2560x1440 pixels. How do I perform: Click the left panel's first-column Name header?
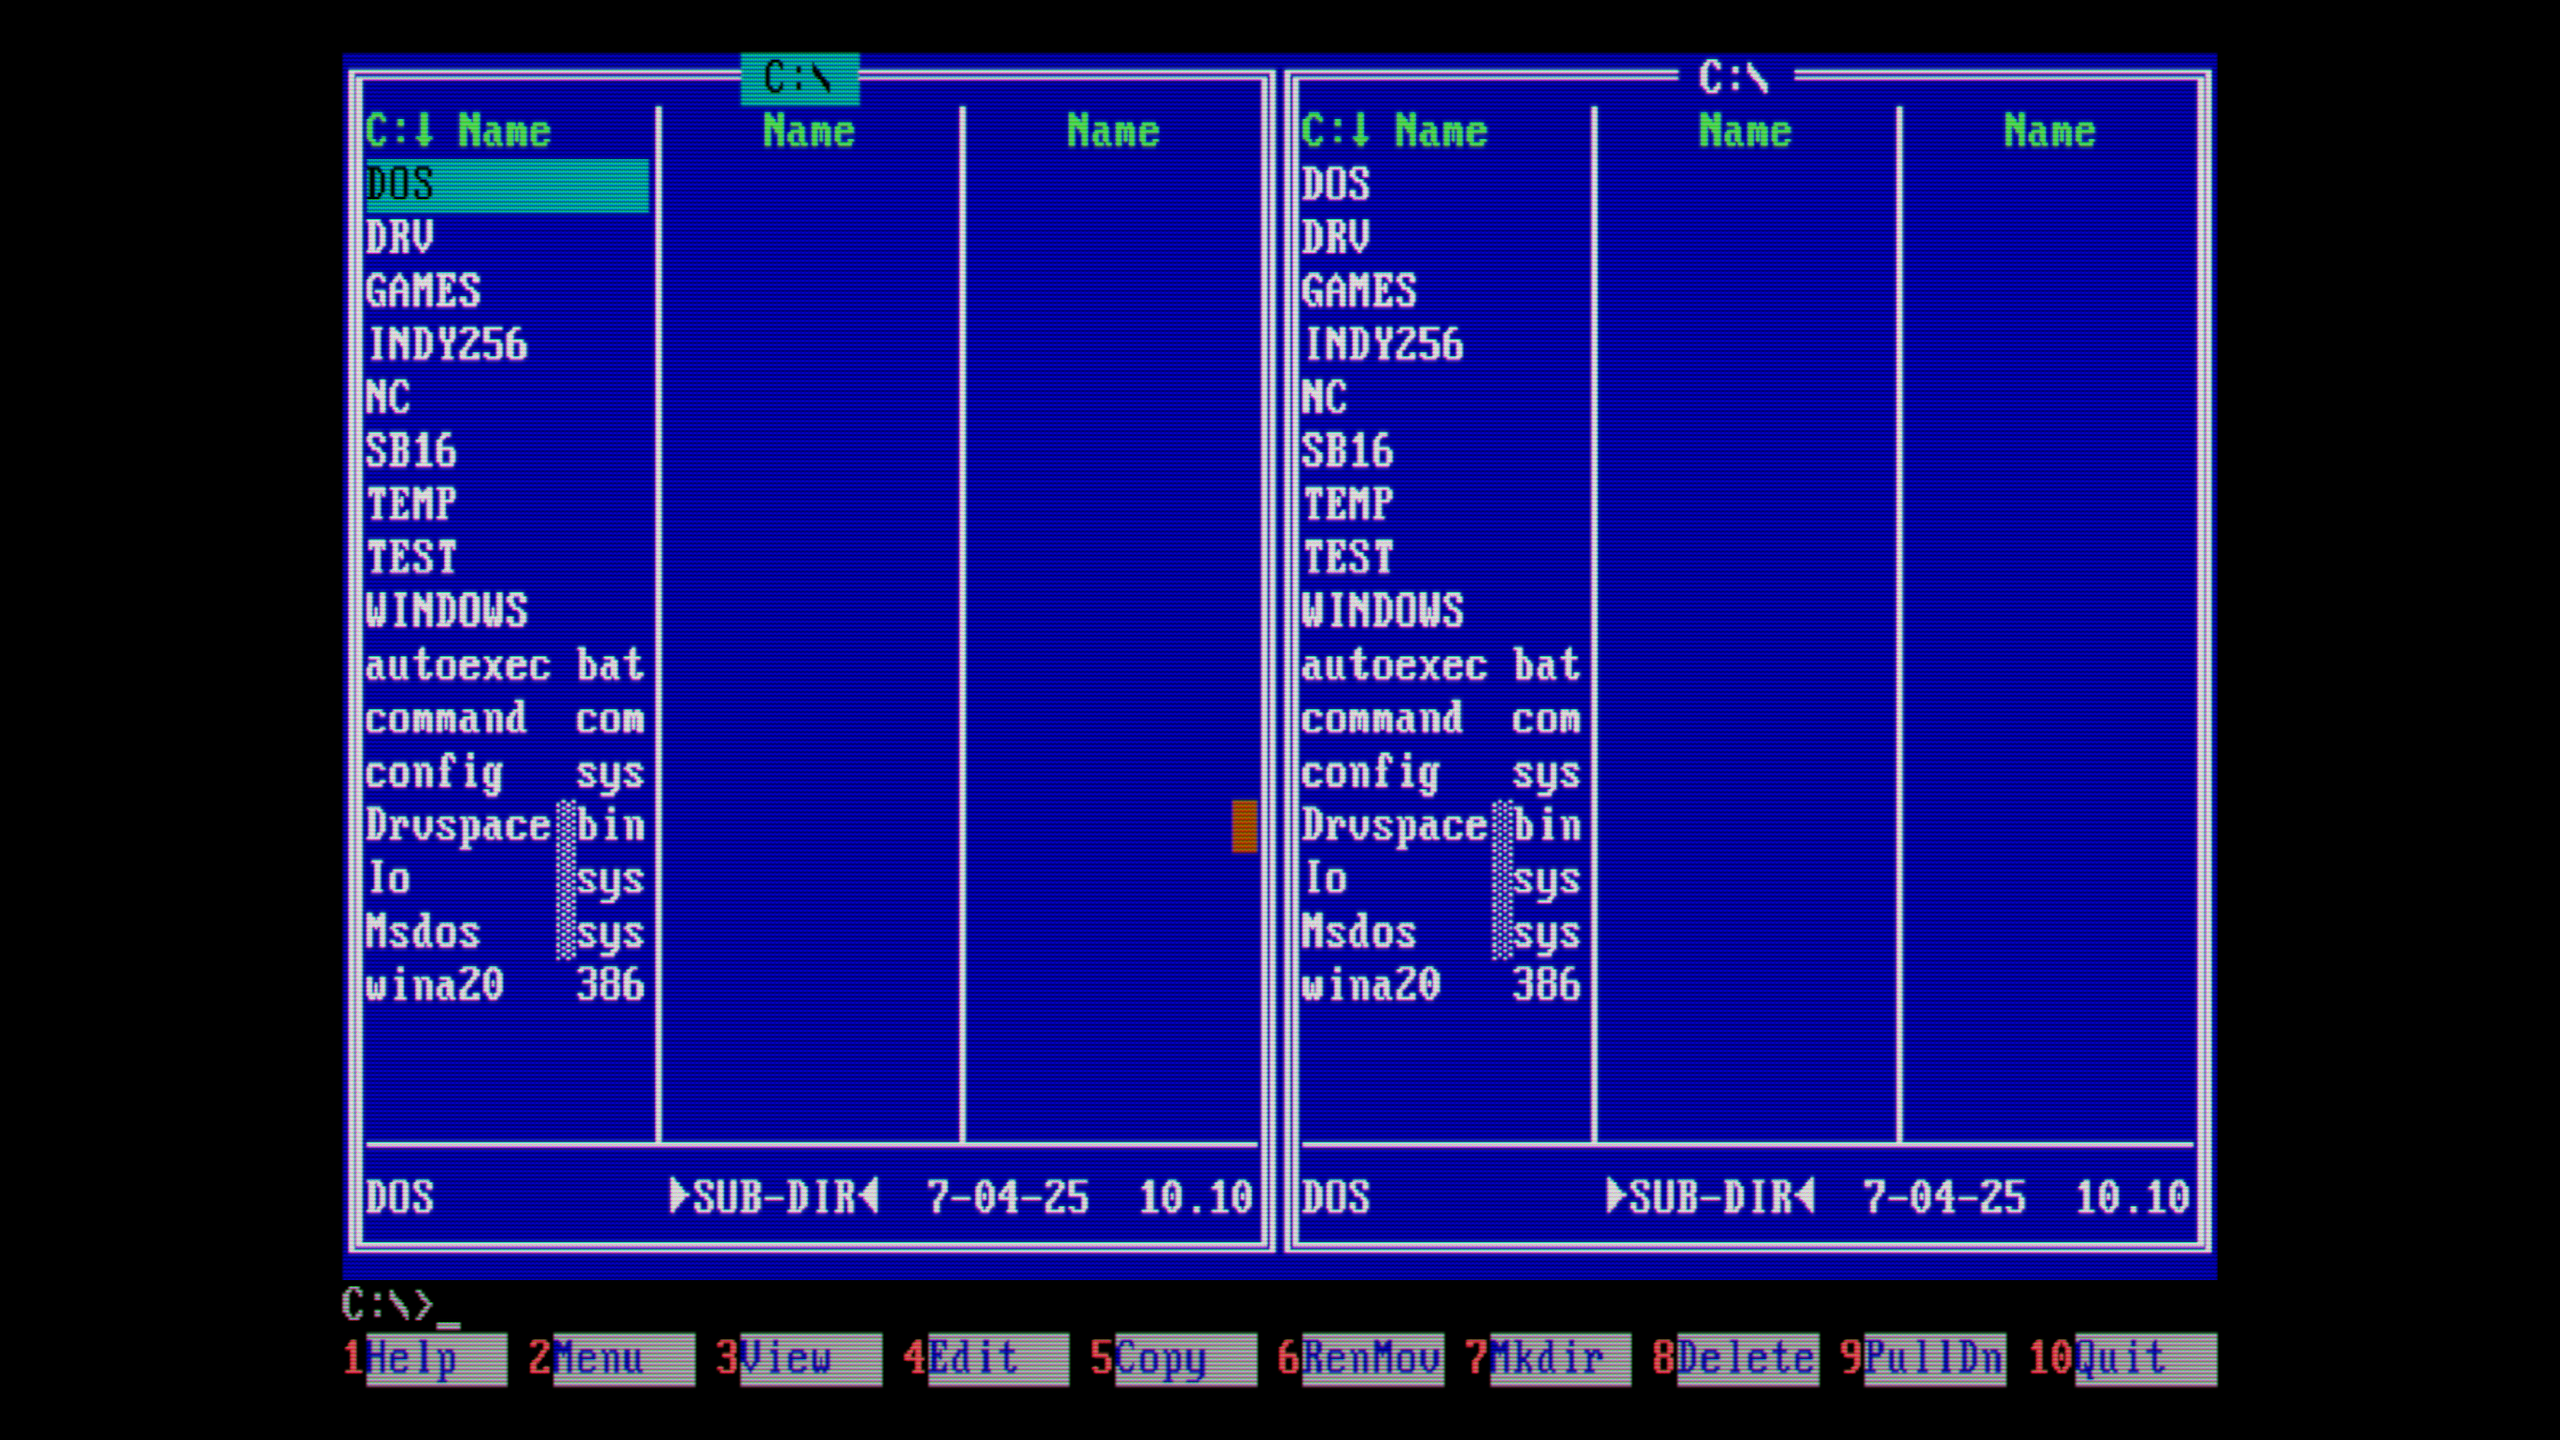tap(505, 131)
